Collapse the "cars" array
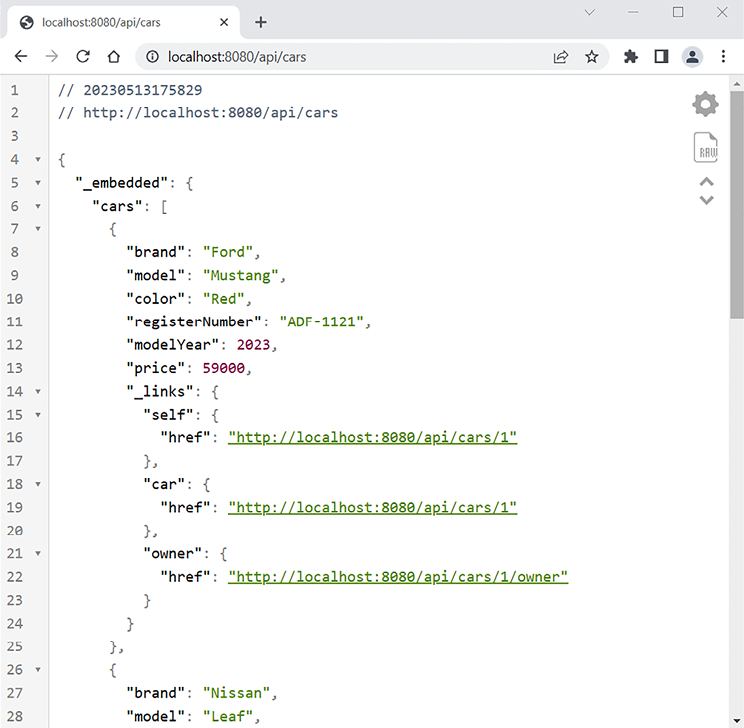The height and width of the screenshot is (728, 744). [38, 206]
